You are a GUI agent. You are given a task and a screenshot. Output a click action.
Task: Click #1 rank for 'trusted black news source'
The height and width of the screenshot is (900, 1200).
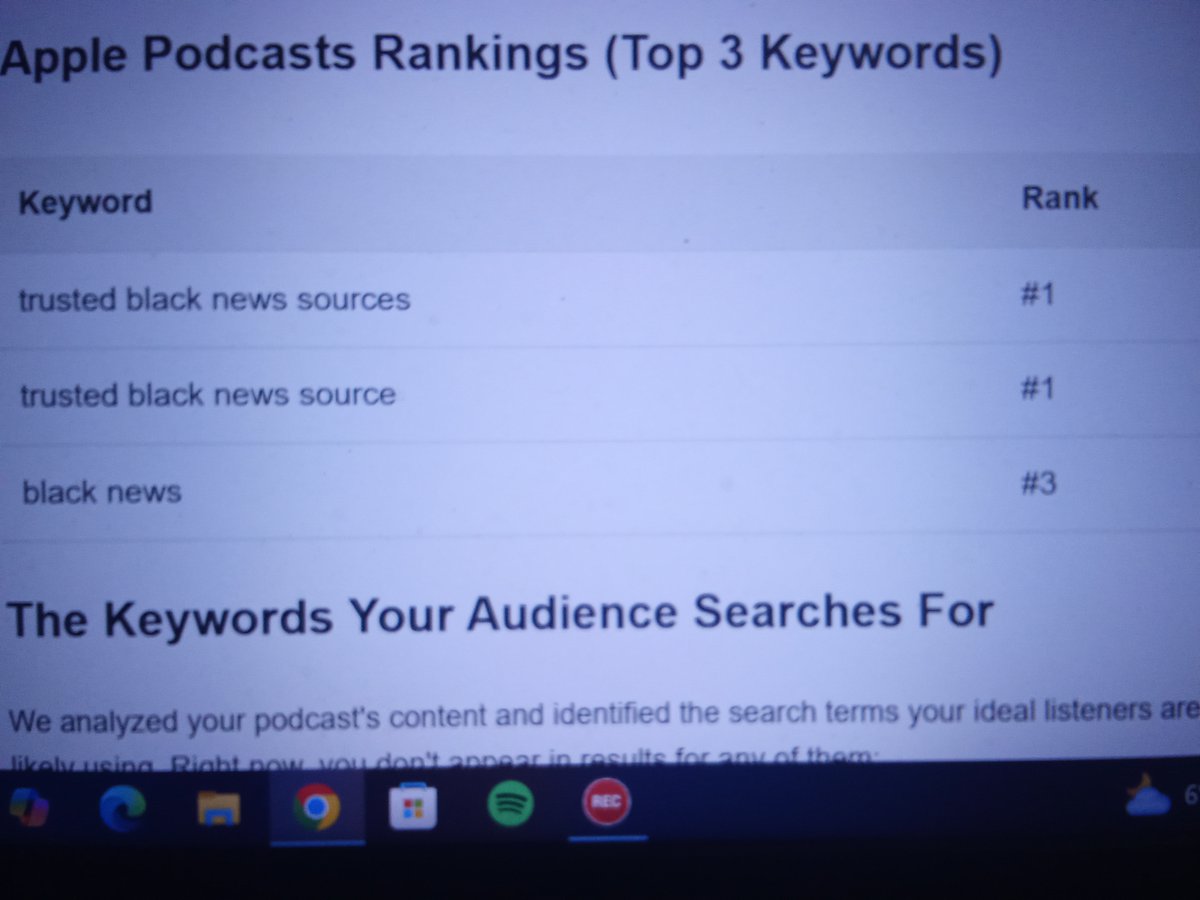1038,388
